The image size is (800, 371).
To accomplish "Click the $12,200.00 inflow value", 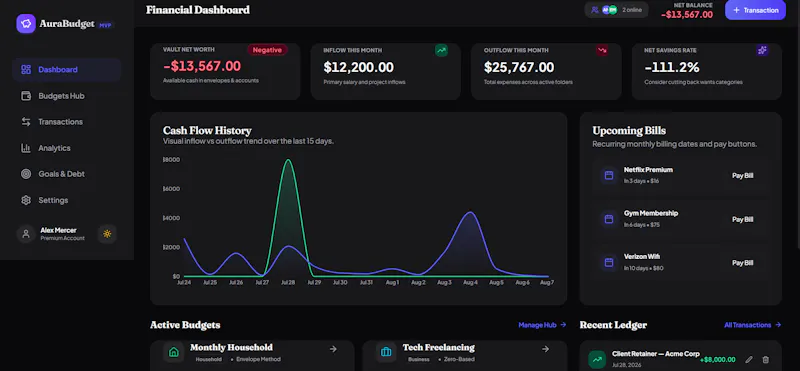I will pos(359,67).
